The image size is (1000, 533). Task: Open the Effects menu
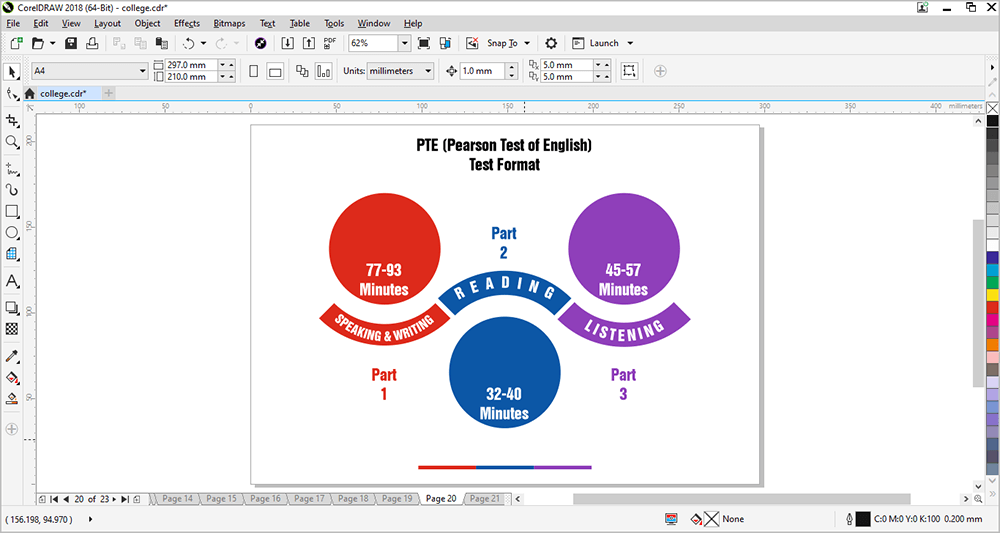[187, 24]
